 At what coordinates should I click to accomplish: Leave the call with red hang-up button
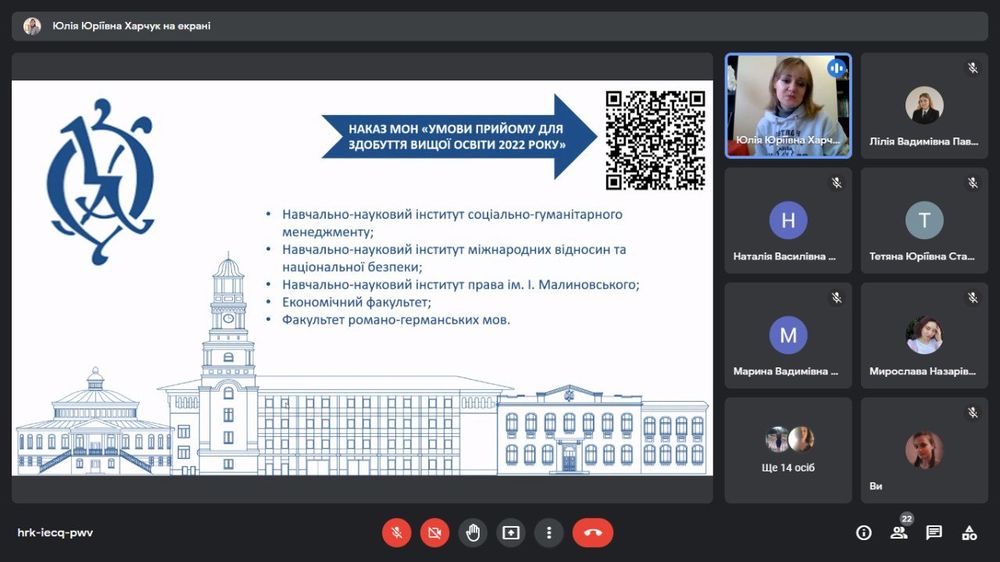592,533
